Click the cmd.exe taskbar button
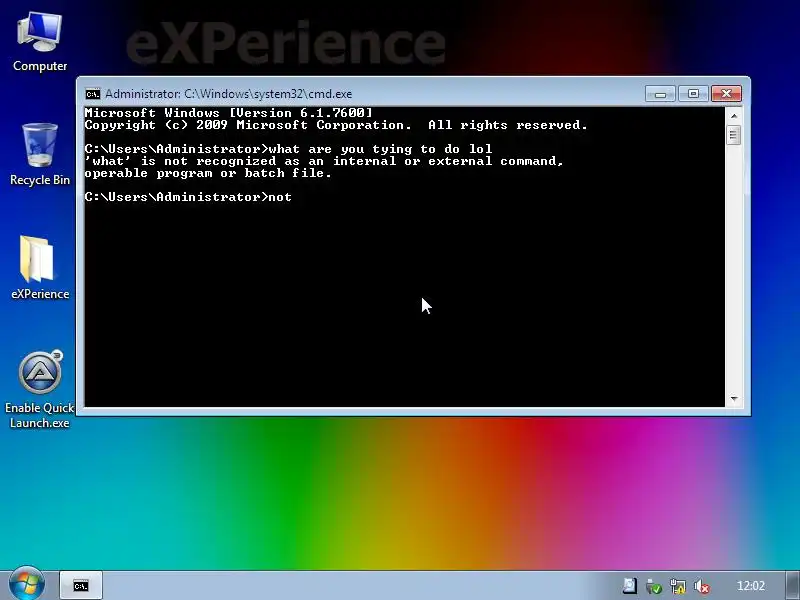This screenshot has width=800, height=600. (81, 585)
